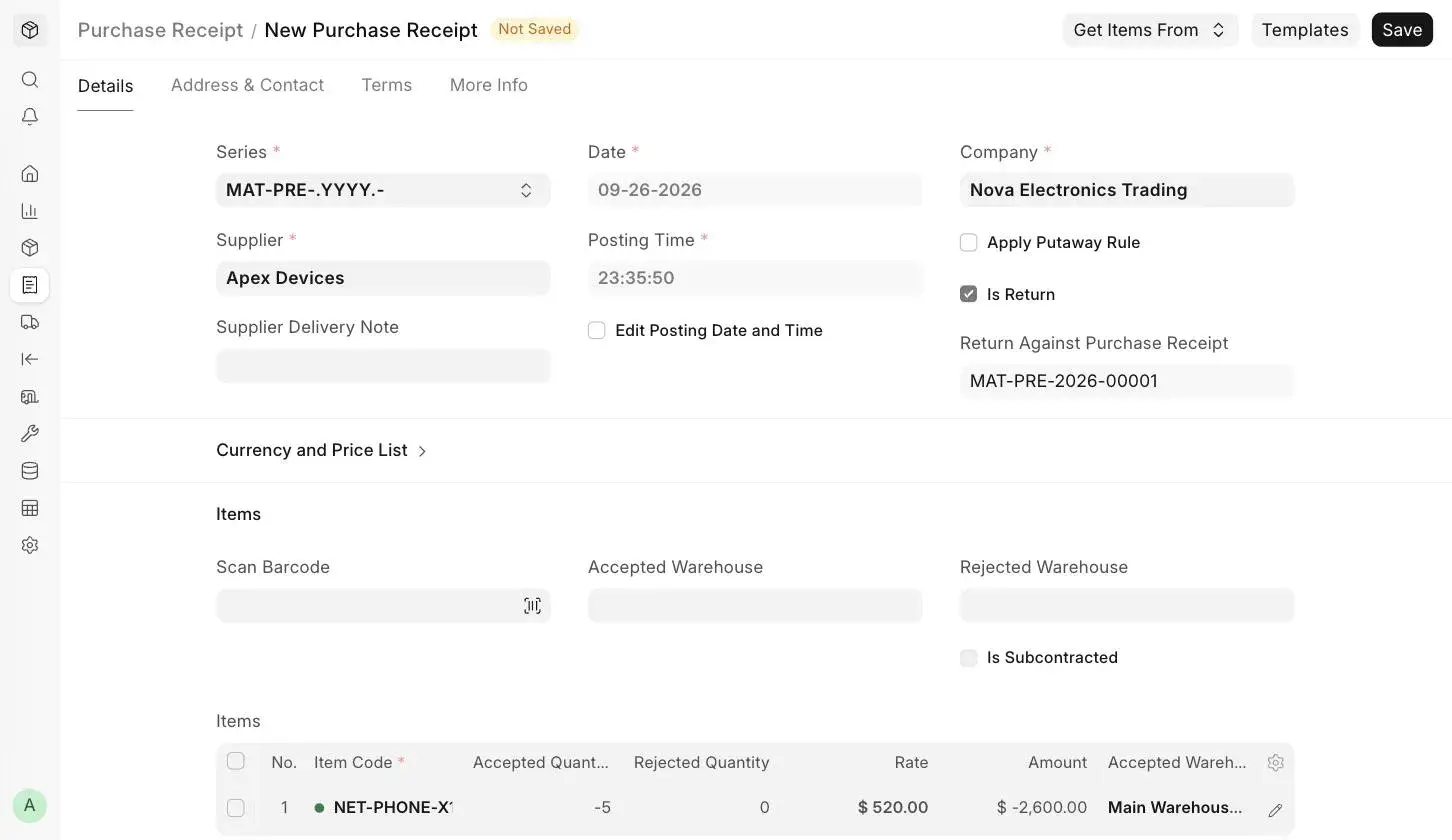
Task: Open the delivery truck sidebar icon
Action: click(x=30, y=322)
